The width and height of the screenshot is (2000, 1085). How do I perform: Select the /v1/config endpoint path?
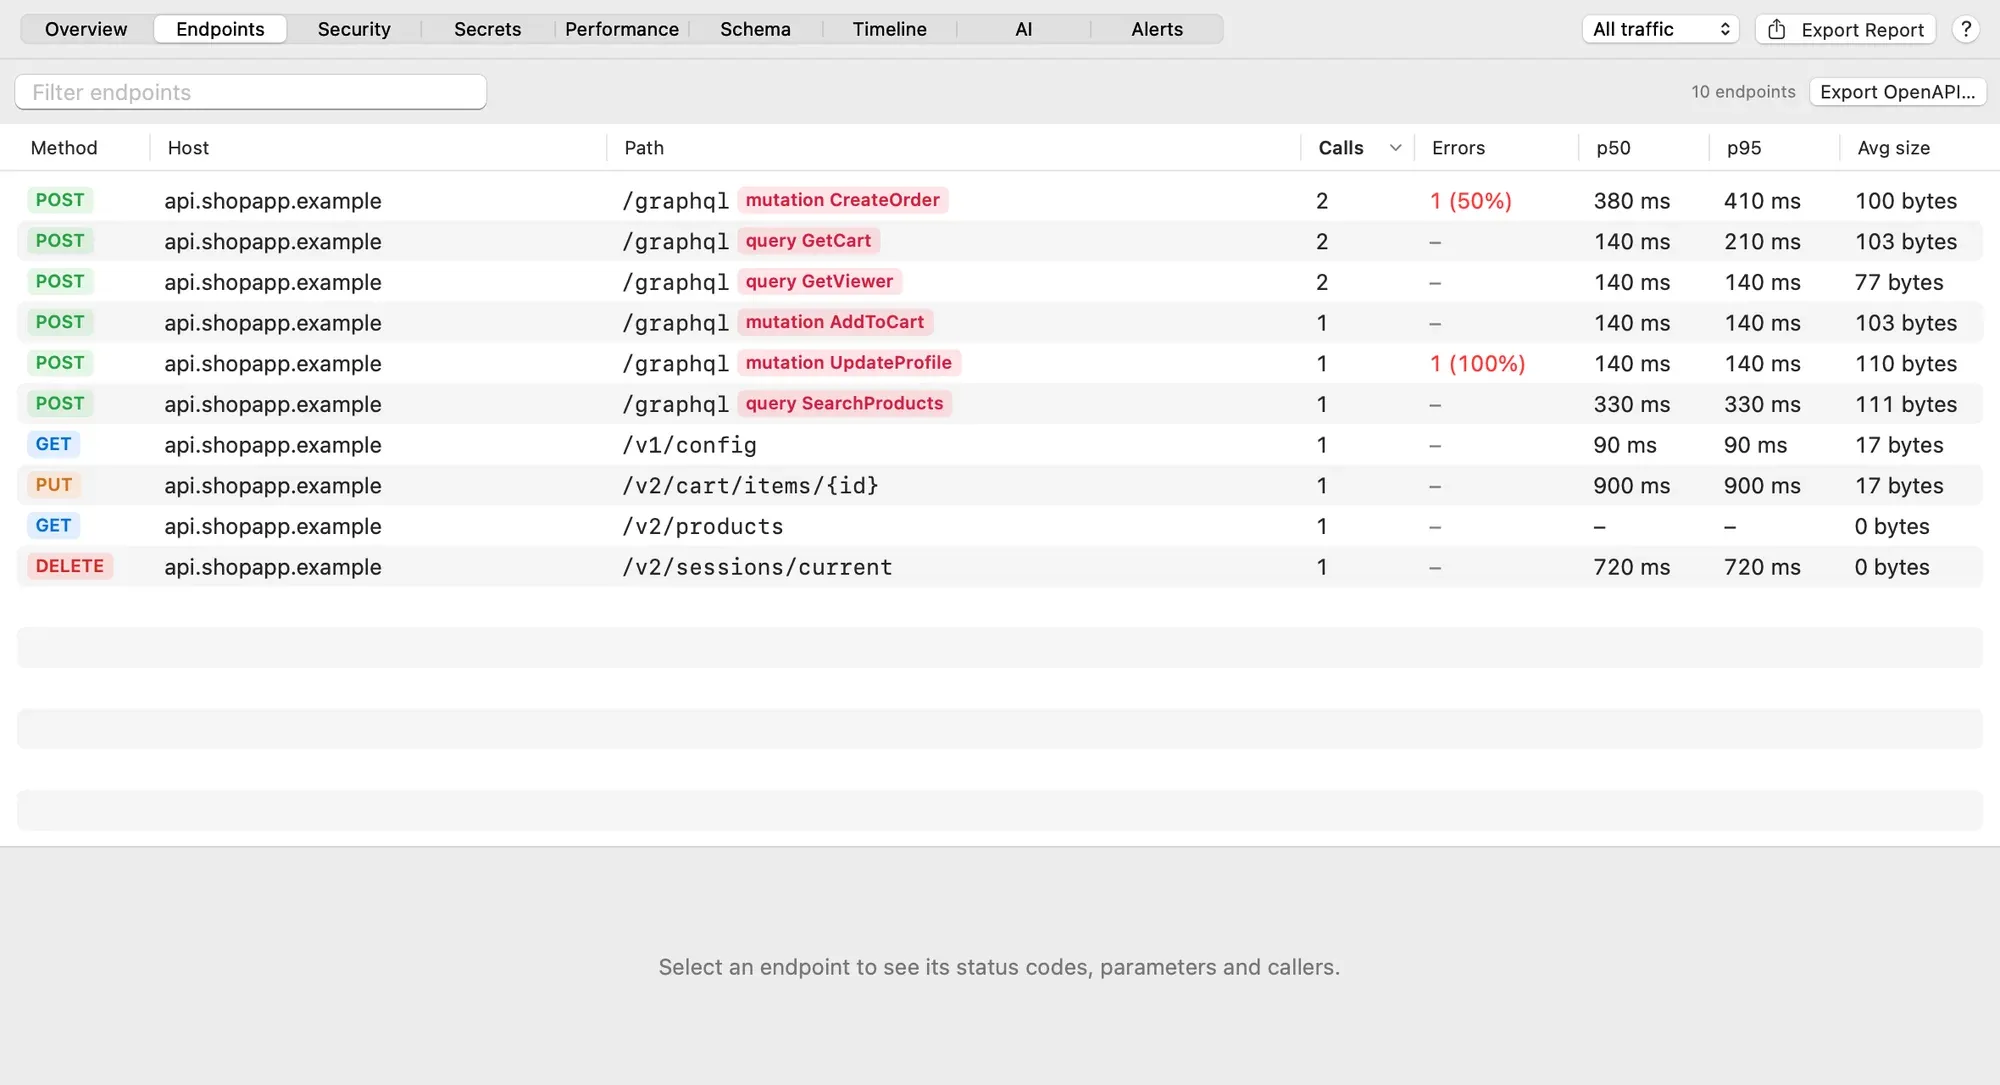pos(689,445)
